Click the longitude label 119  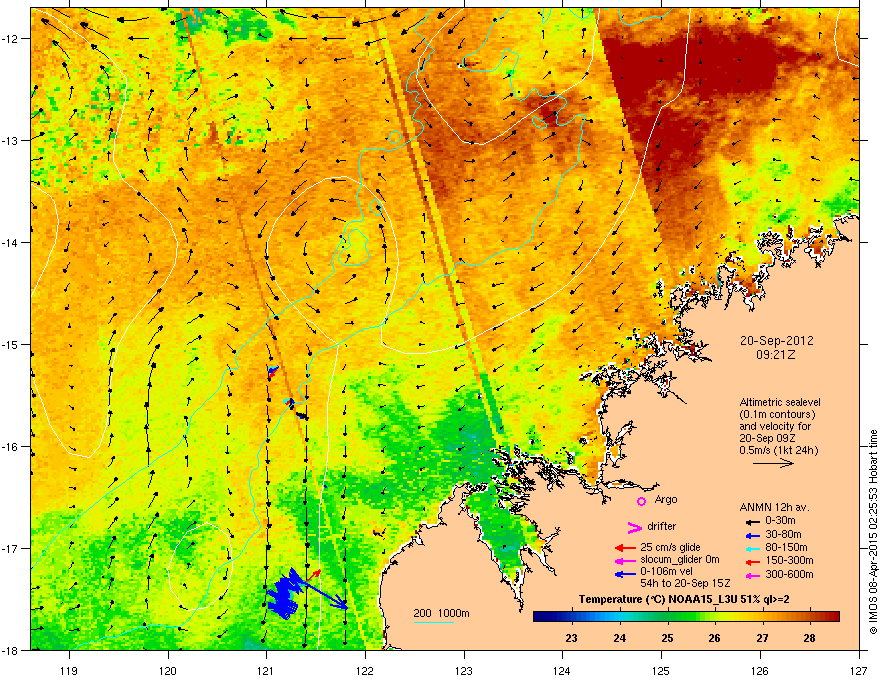point(69,670)
